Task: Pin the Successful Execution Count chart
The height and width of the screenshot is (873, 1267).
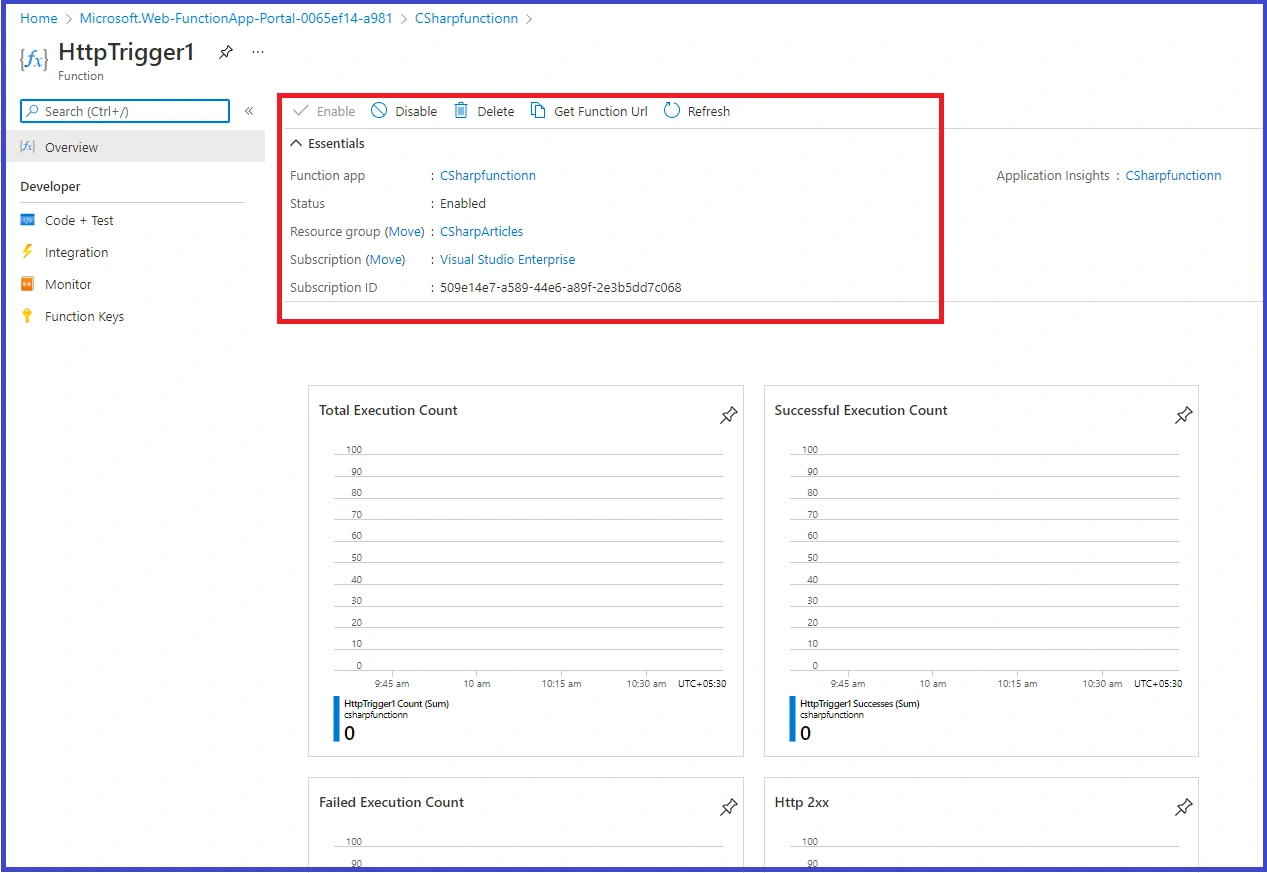Action: click(x=1184, y=415)
